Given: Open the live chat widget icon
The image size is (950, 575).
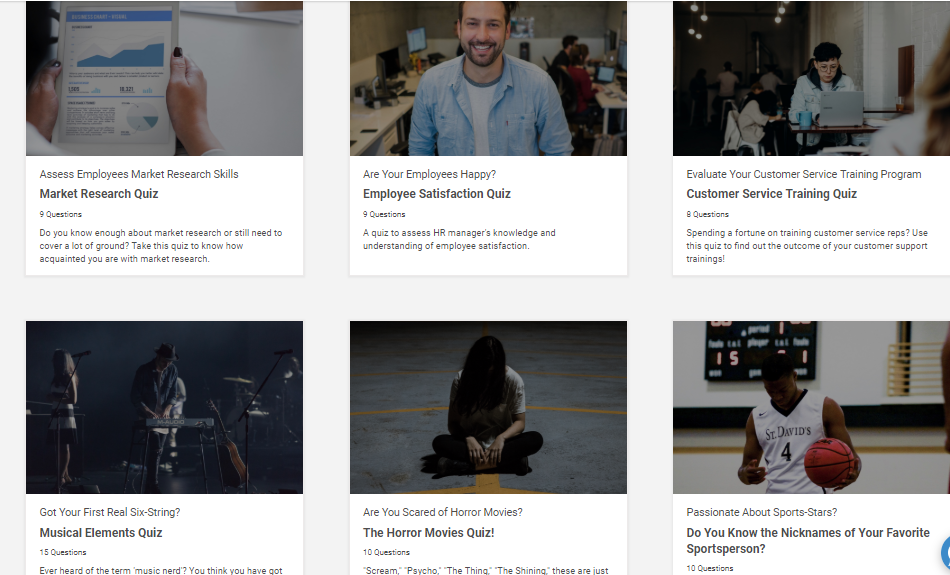Looking at the screenshot, I should click(944, 551).
